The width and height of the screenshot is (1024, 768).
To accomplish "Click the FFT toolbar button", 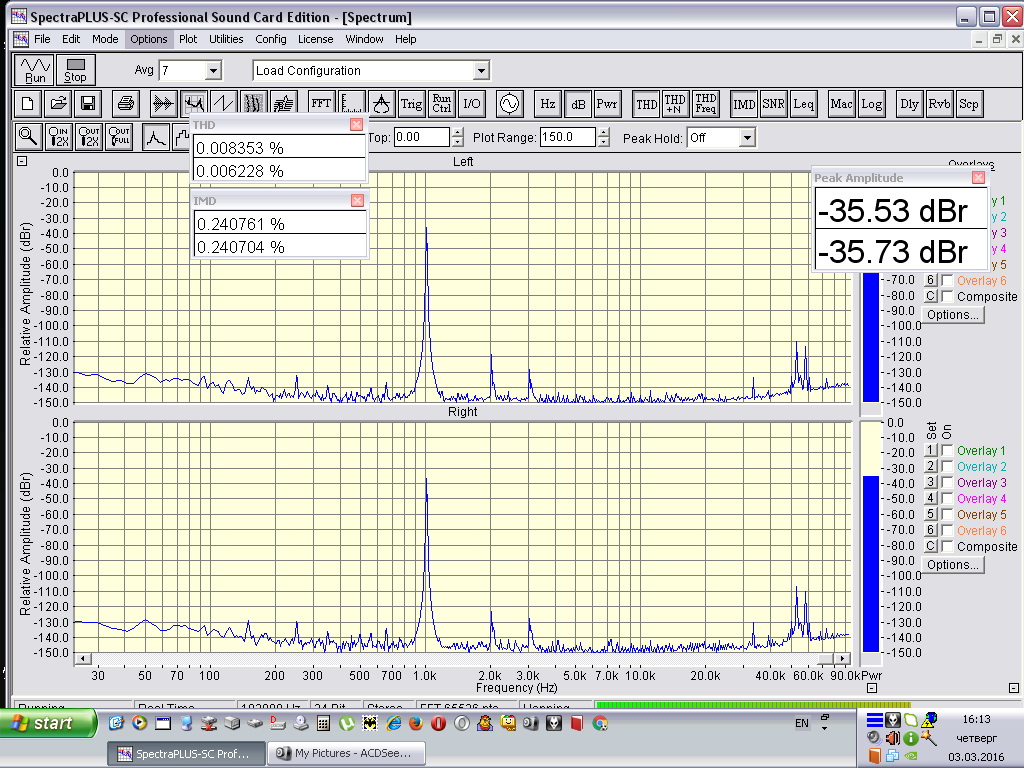I will click(321, 103).
